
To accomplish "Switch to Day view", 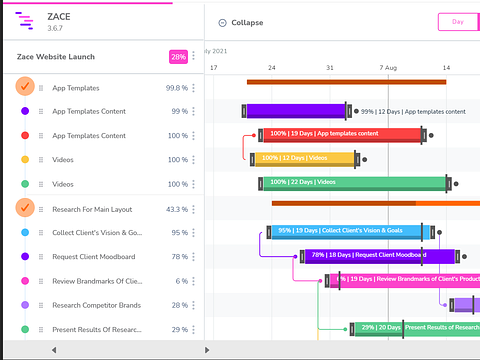I will 459,22.
